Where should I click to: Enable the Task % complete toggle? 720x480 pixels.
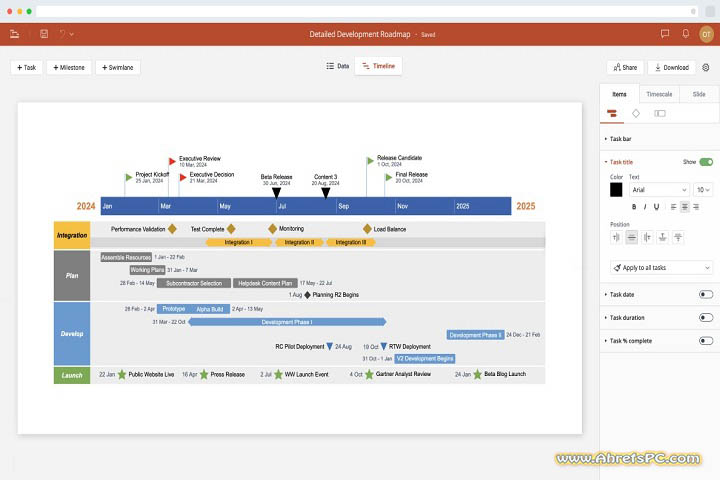(x=706, y=341)
